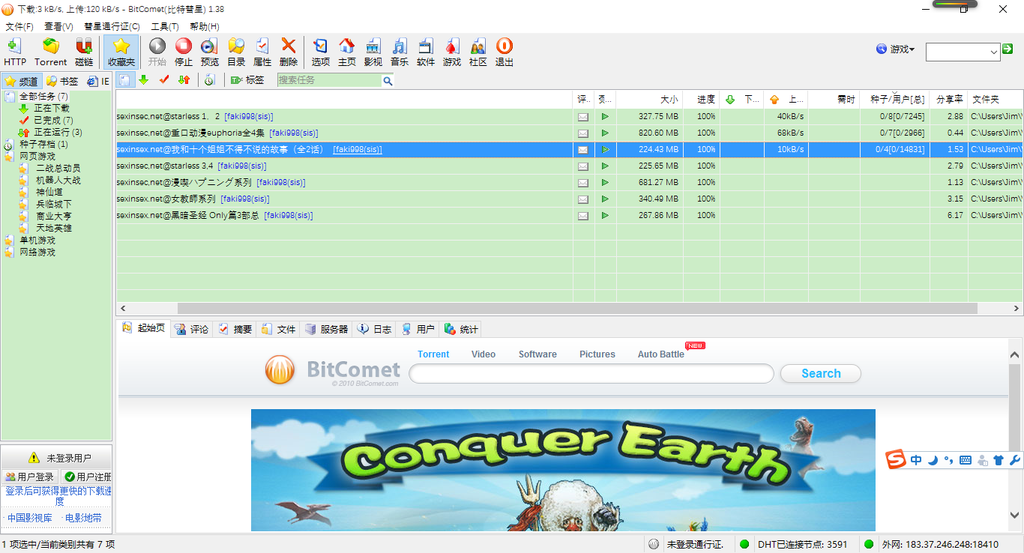
Task: Switch to the 服务器 trackers tab
Action: [327, 329]
